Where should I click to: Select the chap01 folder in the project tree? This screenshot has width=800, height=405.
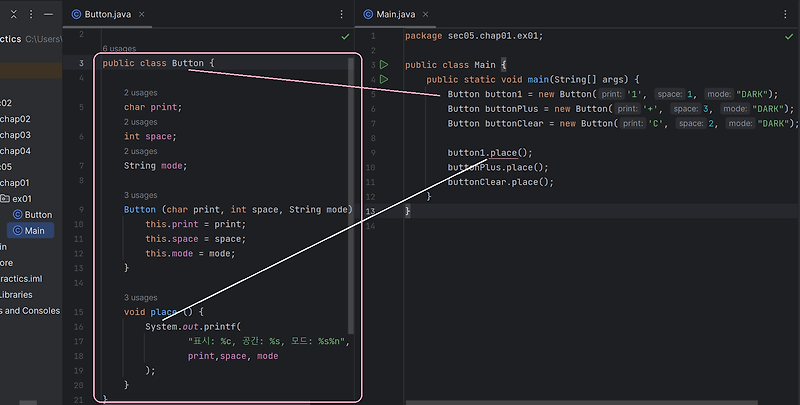(15, 183)
